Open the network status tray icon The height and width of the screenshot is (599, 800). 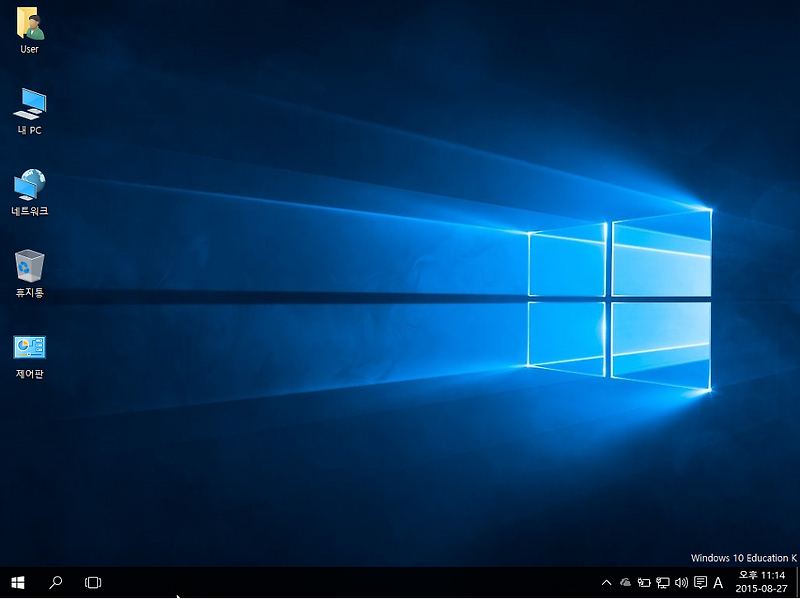click(x=663, y=582)
